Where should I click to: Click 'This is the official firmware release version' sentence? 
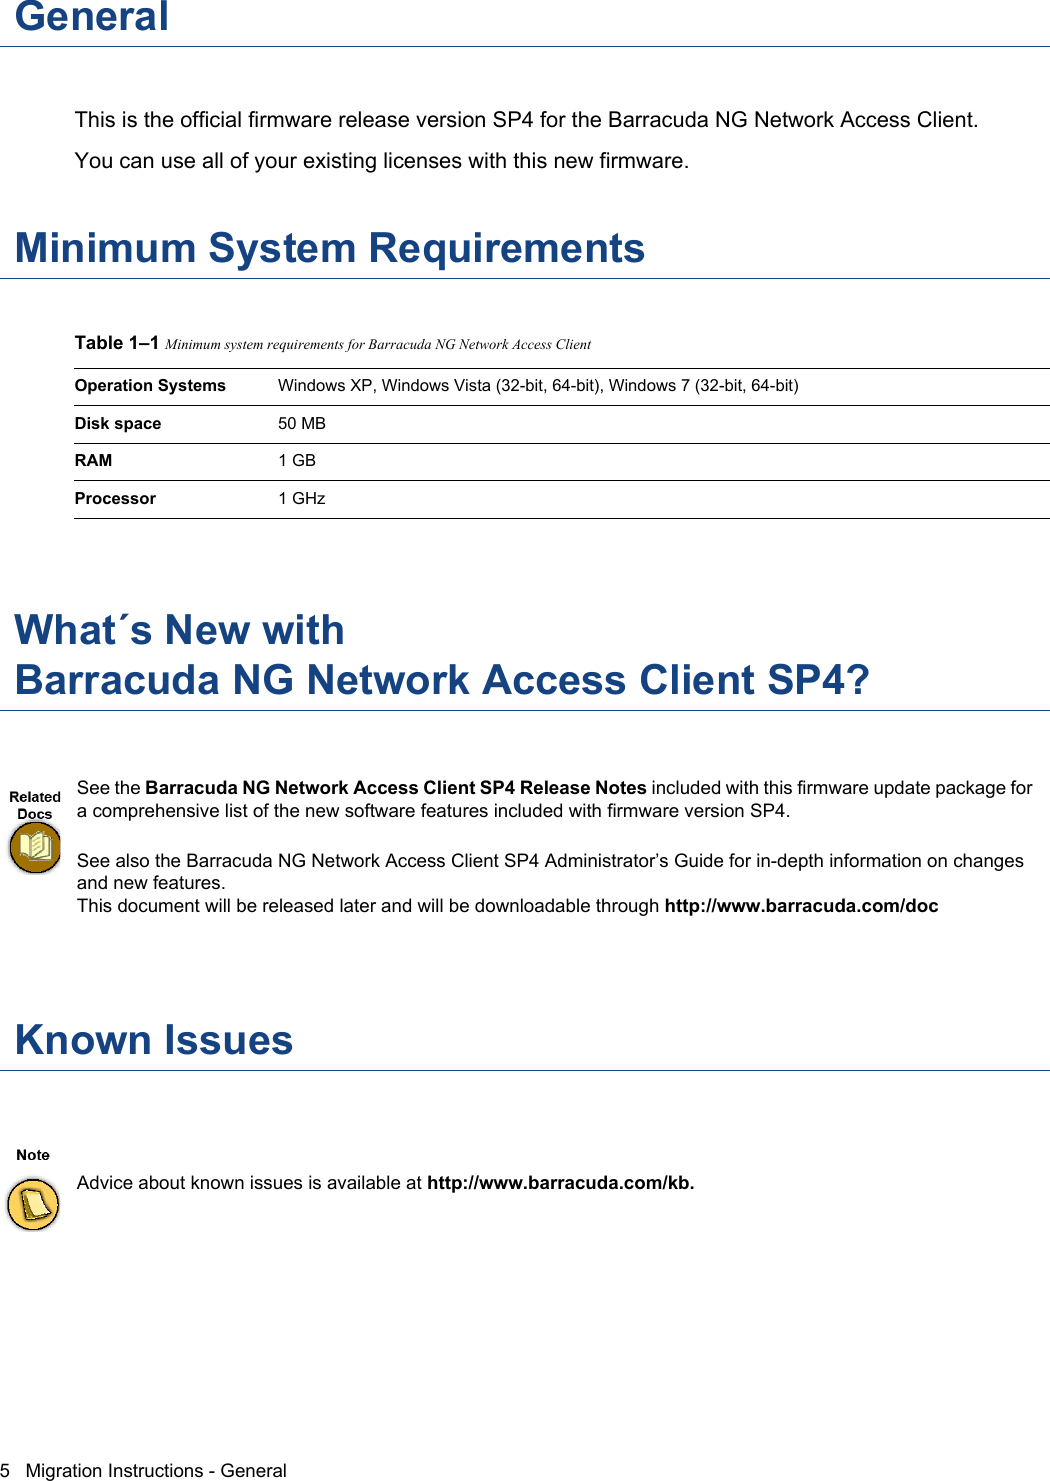[527, 120]
